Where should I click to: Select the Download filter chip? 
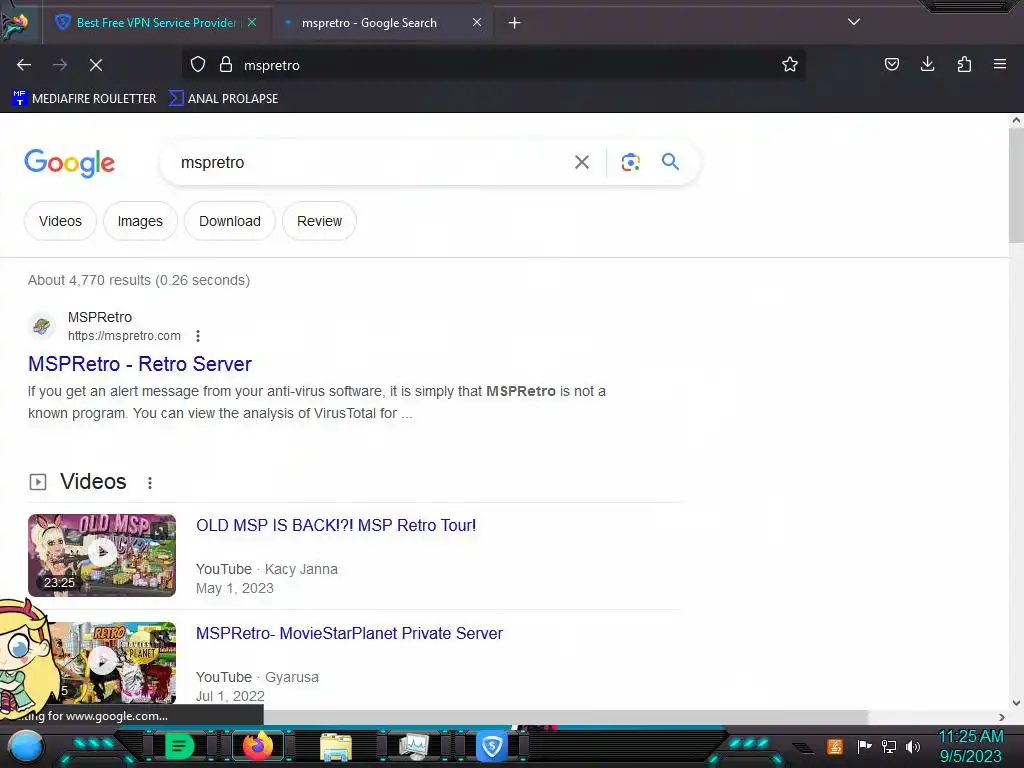tap(230, 221)
